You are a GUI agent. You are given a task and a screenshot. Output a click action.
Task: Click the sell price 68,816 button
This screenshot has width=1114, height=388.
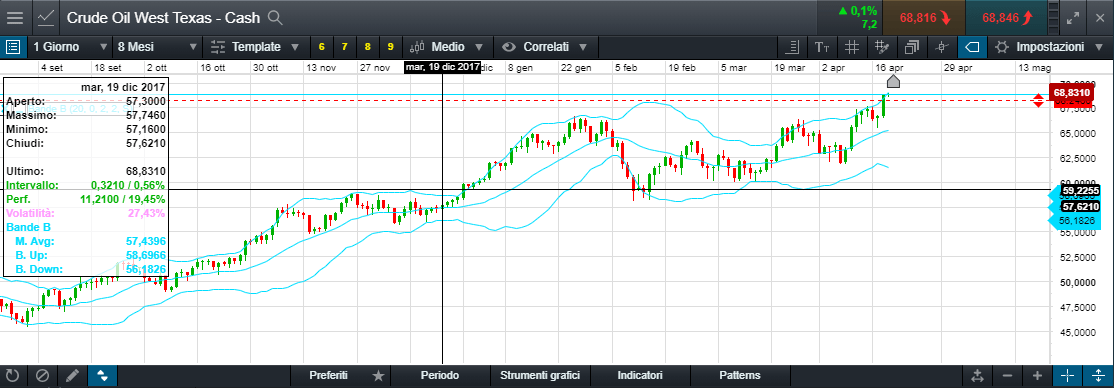click(924, 18)
